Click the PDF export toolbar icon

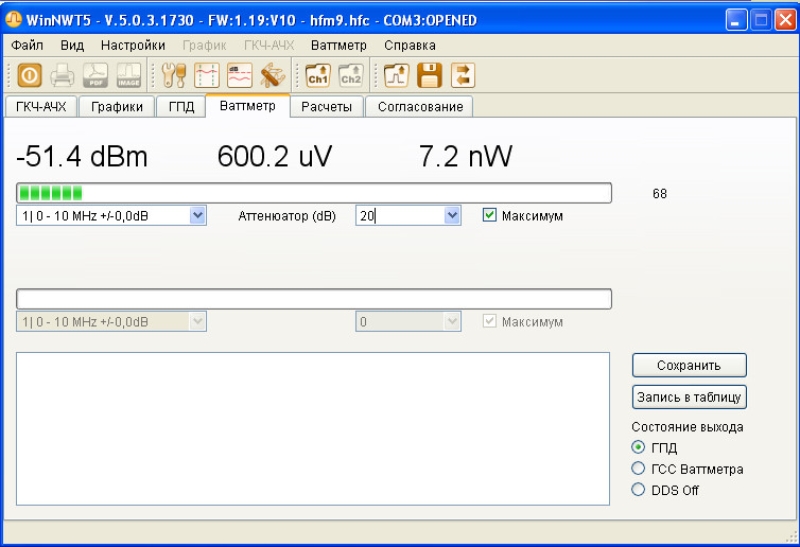[x=95, y=76]
